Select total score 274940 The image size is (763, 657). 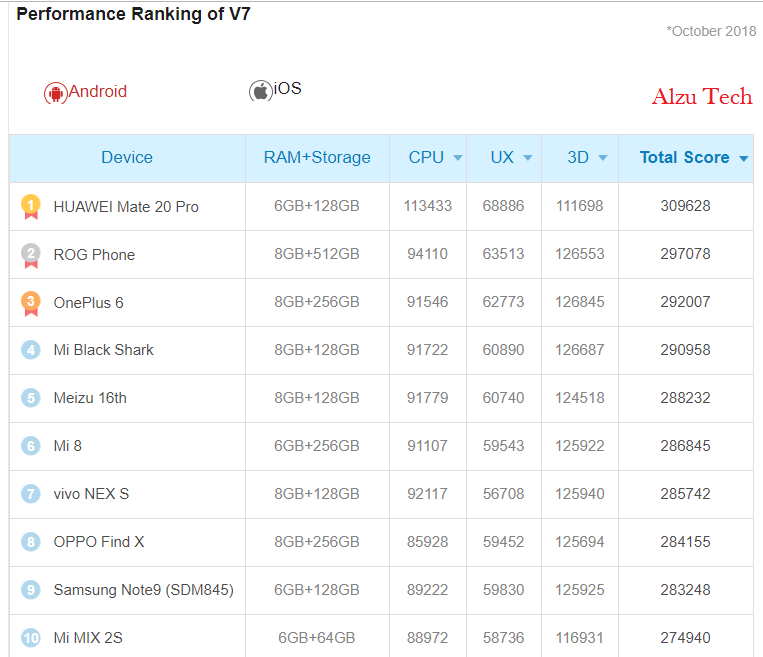(x=685, y=638)
